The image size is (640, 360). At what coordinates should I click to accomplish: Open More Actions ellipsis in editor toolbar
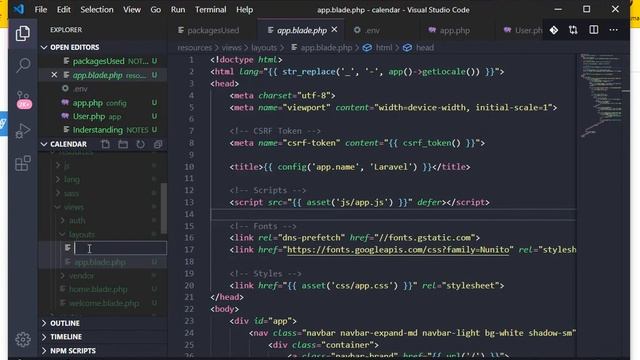click(613, 30)
